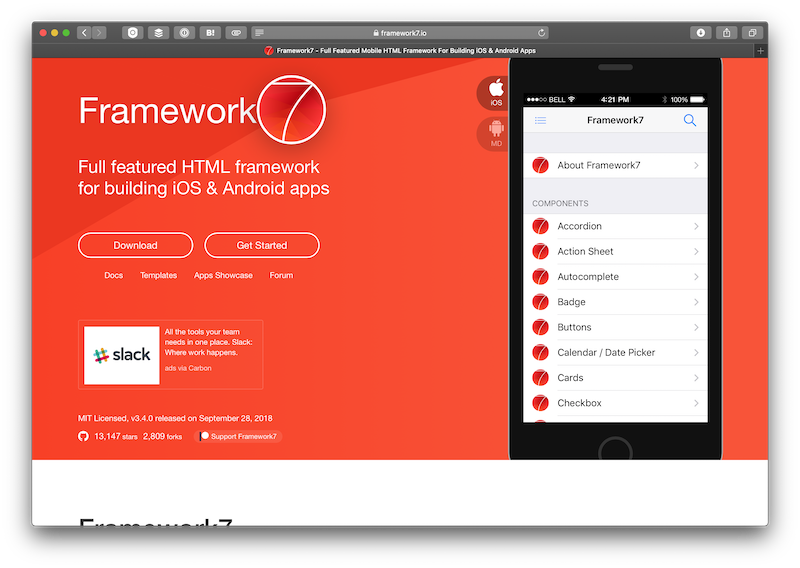Click chevron on Action Sheet row
Image resolution: width=800 pixels, height=568 pixels.
pyautogui.click(x=696, y=252)
